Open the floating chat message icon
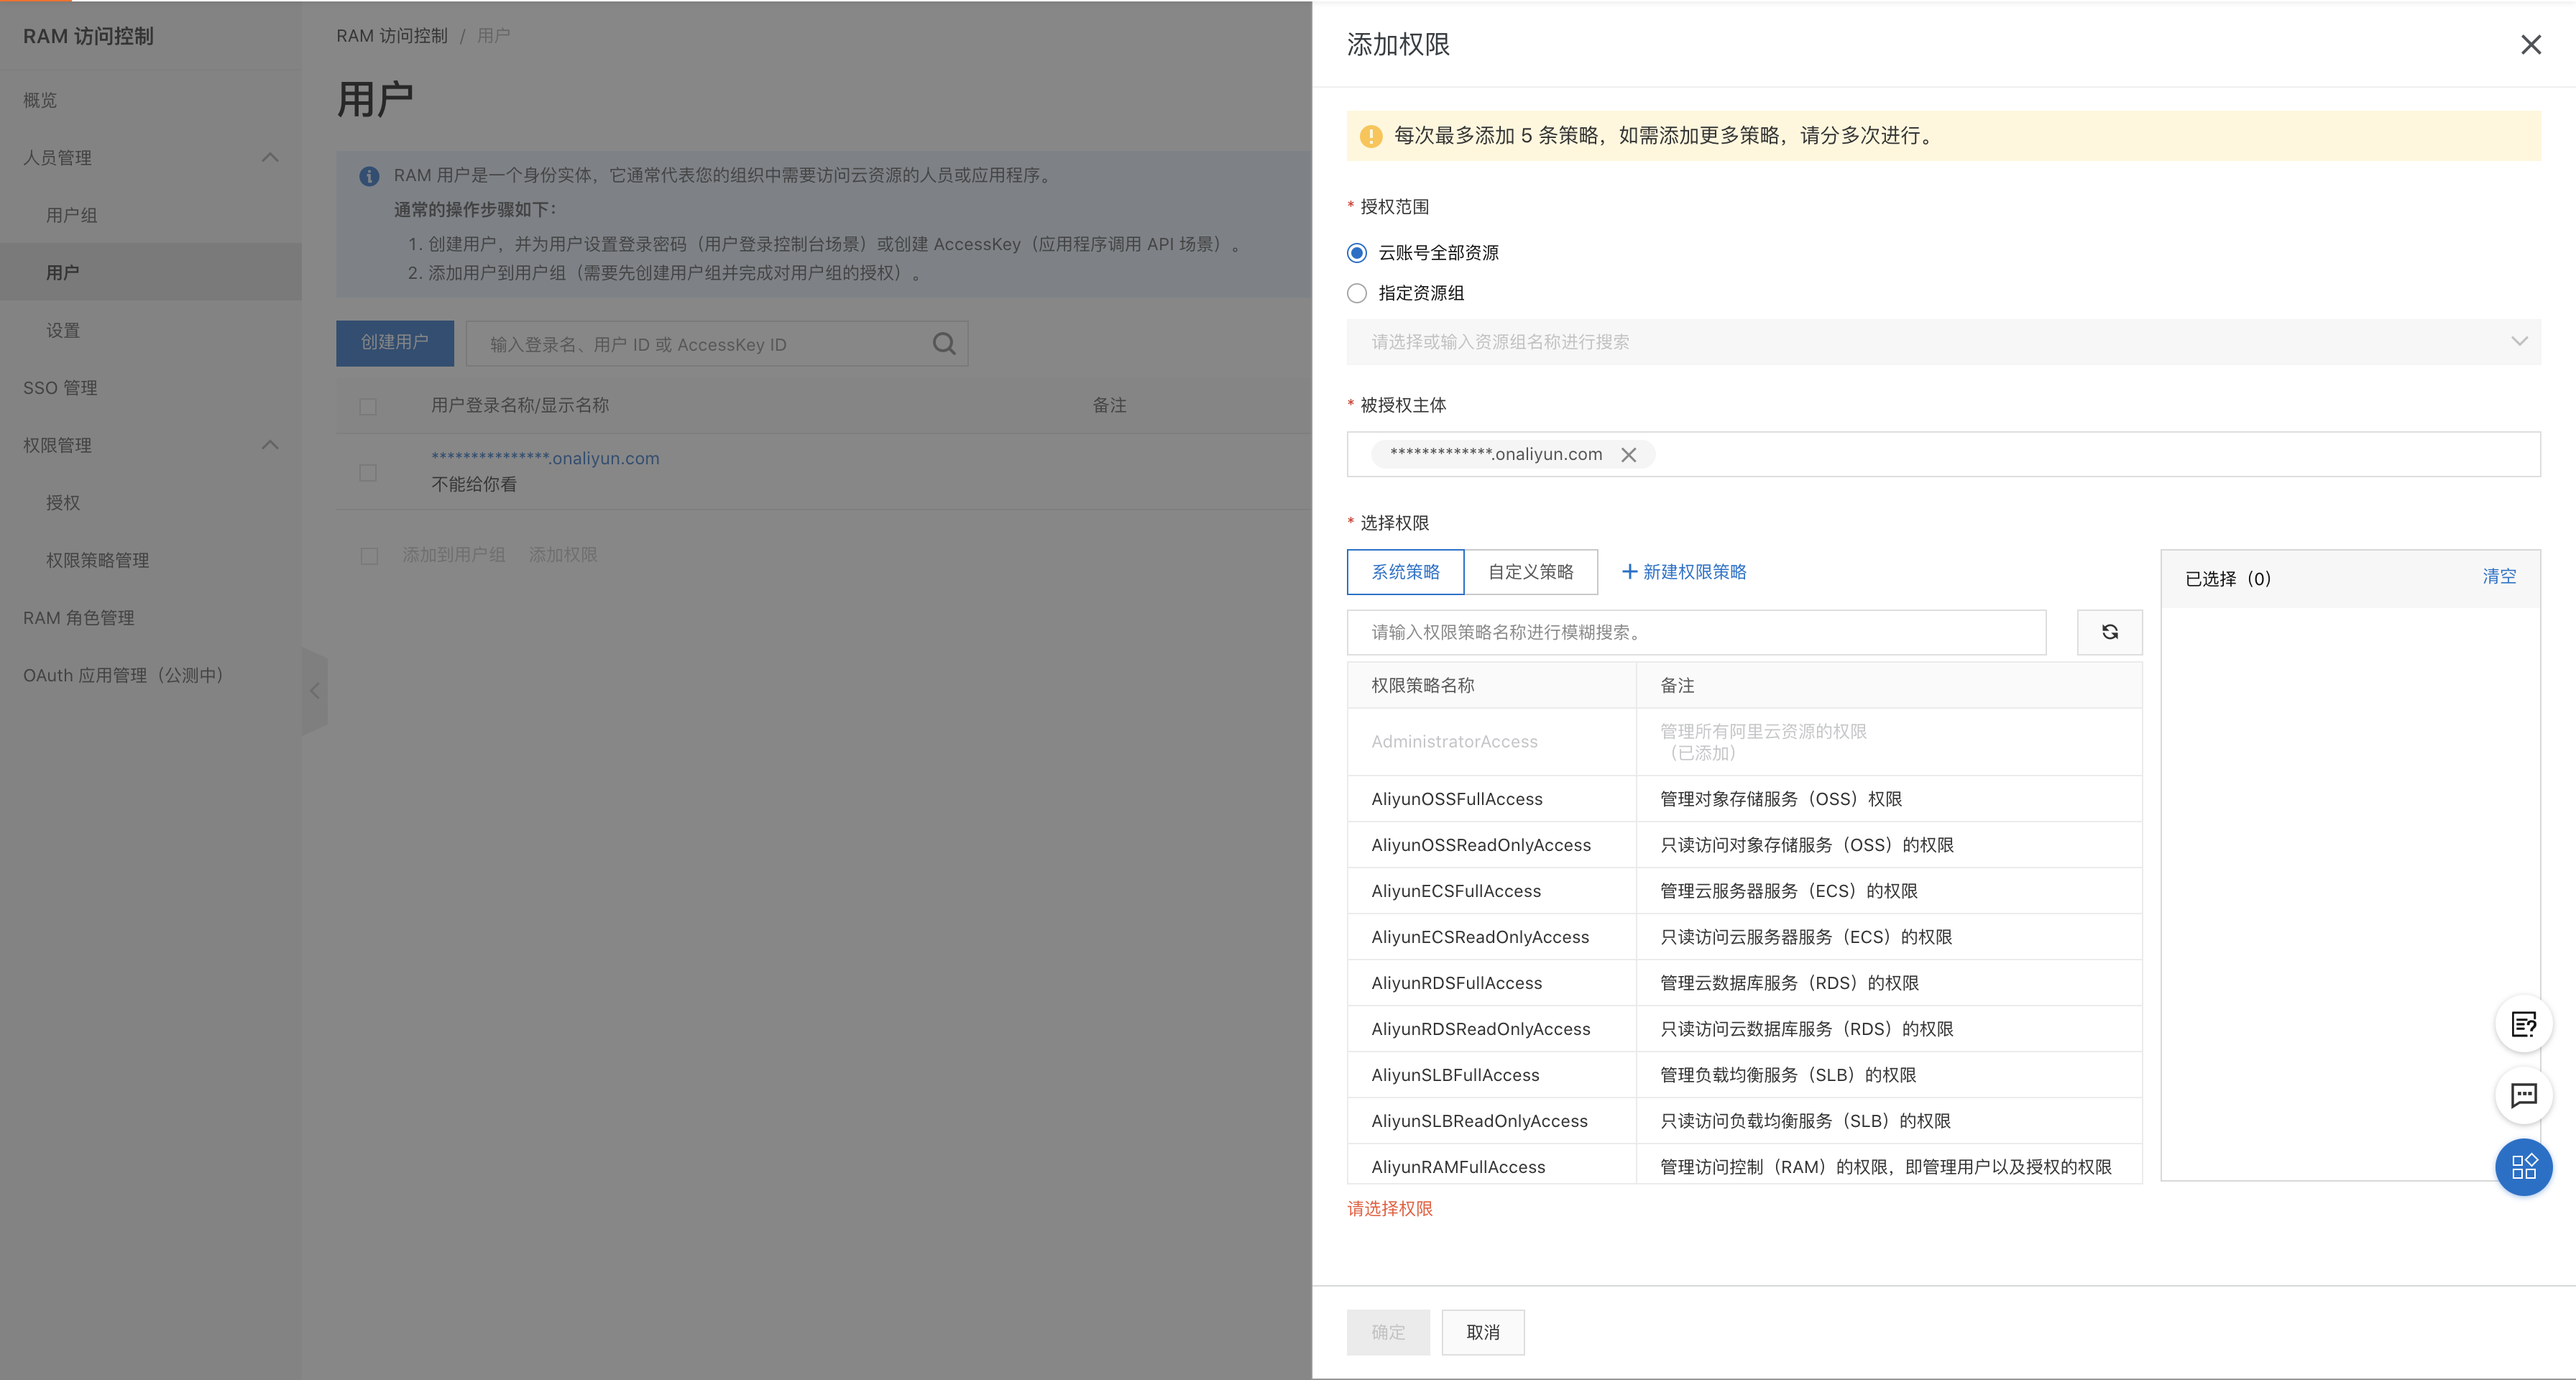The height and width of the screenshot is (1380, 2576). (x=2523, y=1096)
